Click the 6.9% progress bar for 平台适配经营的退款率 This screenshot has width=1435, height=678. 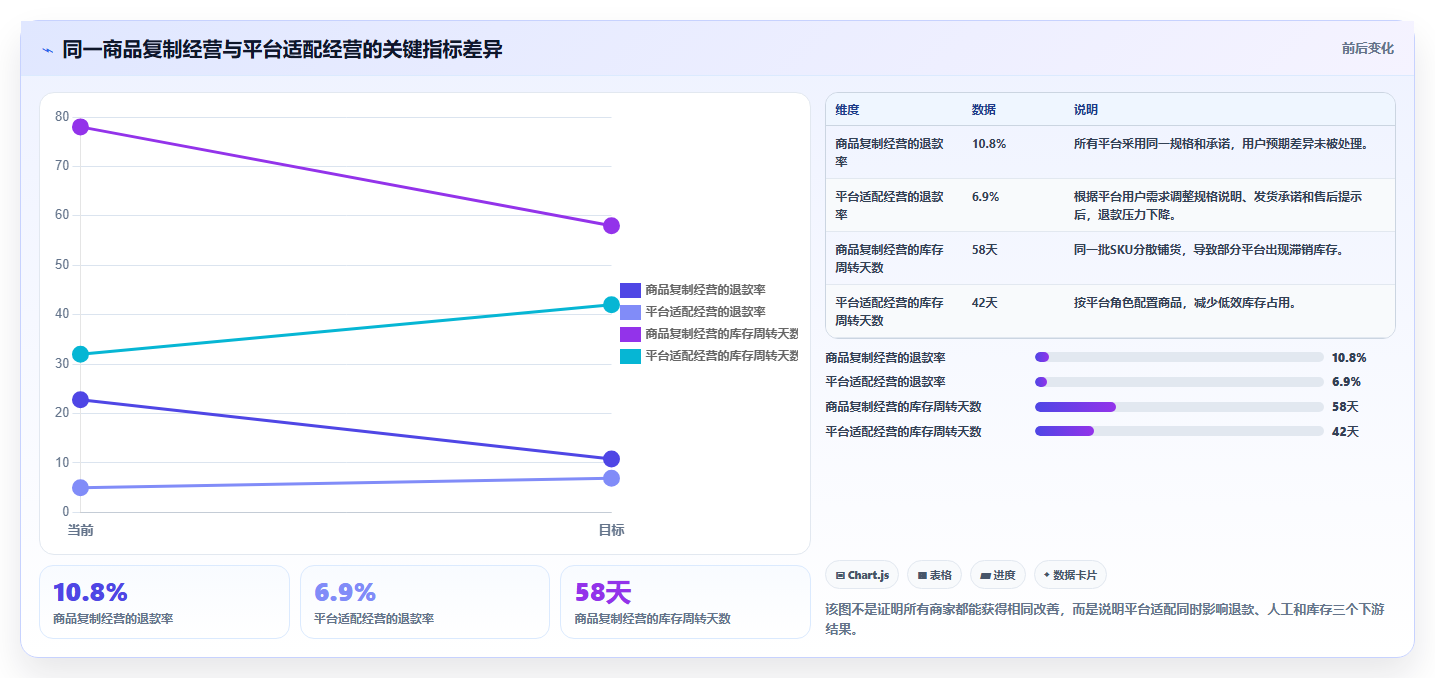pos(1179,382)
